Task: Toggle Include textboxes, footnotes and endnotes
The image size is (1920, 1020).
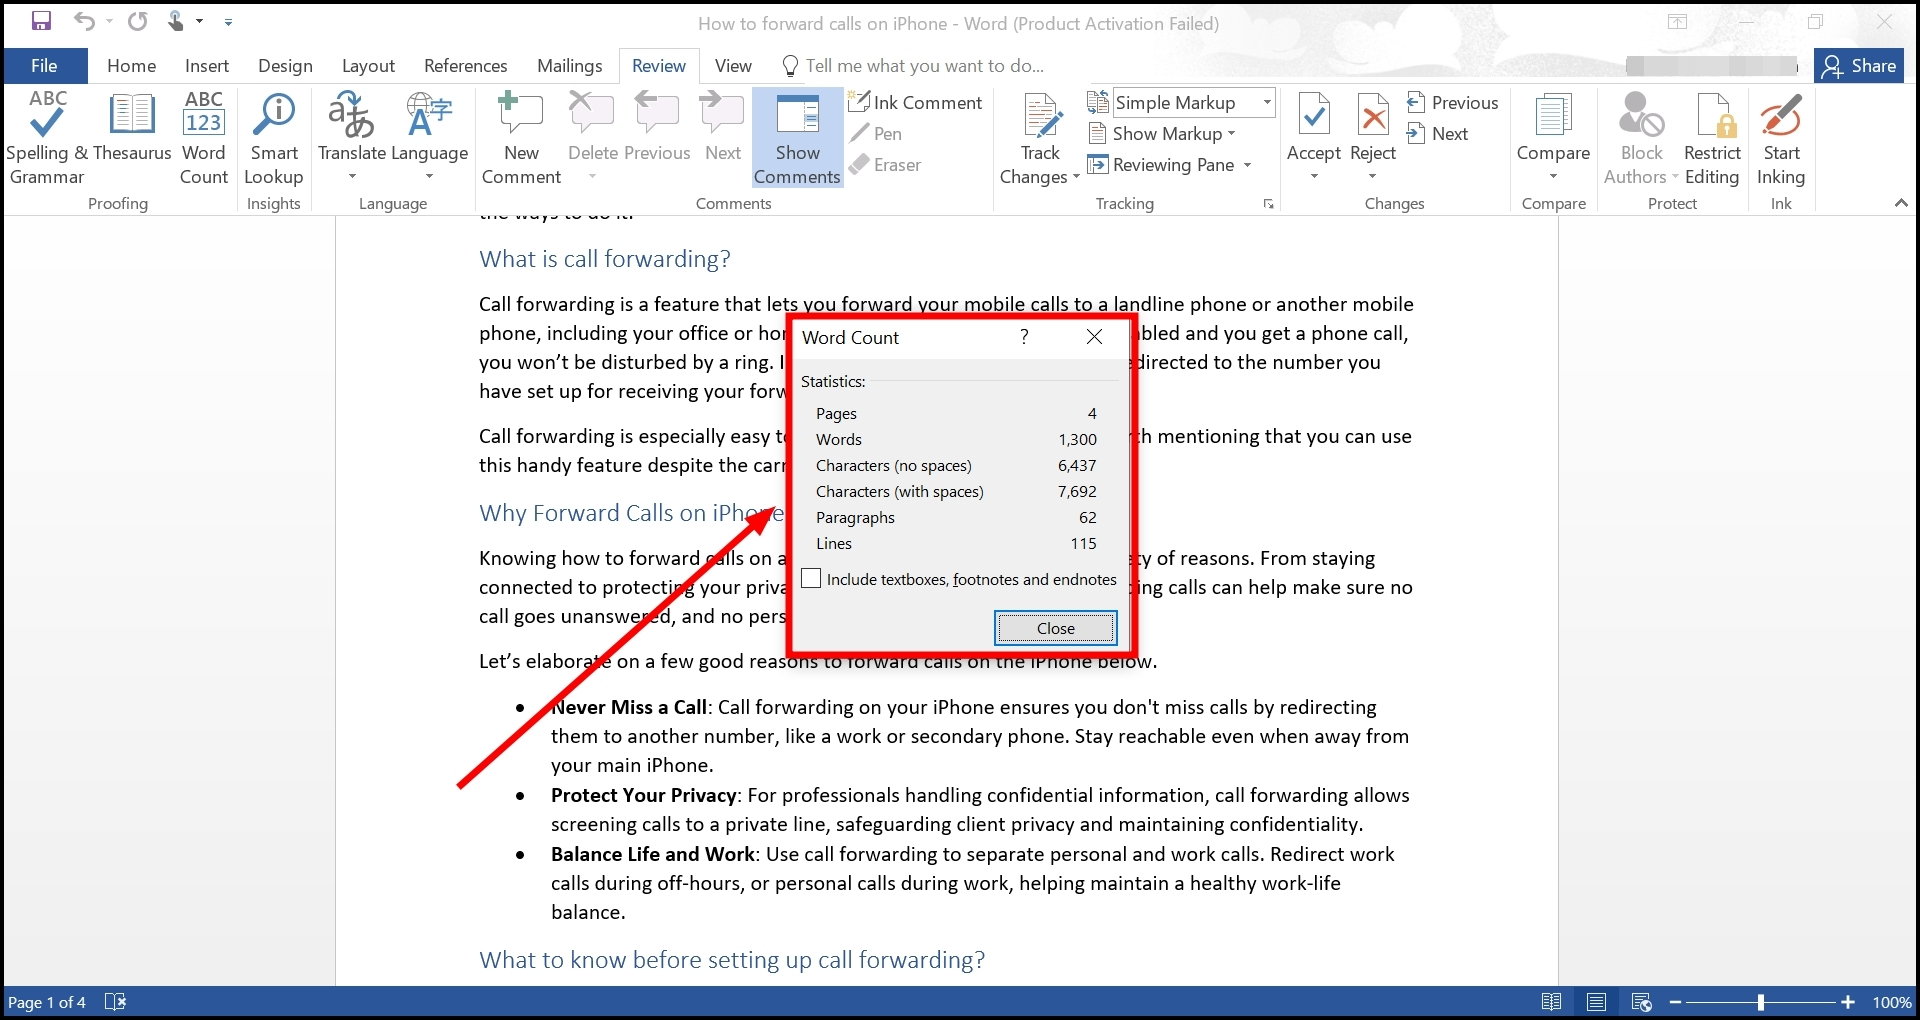Action: pos(811,578)
